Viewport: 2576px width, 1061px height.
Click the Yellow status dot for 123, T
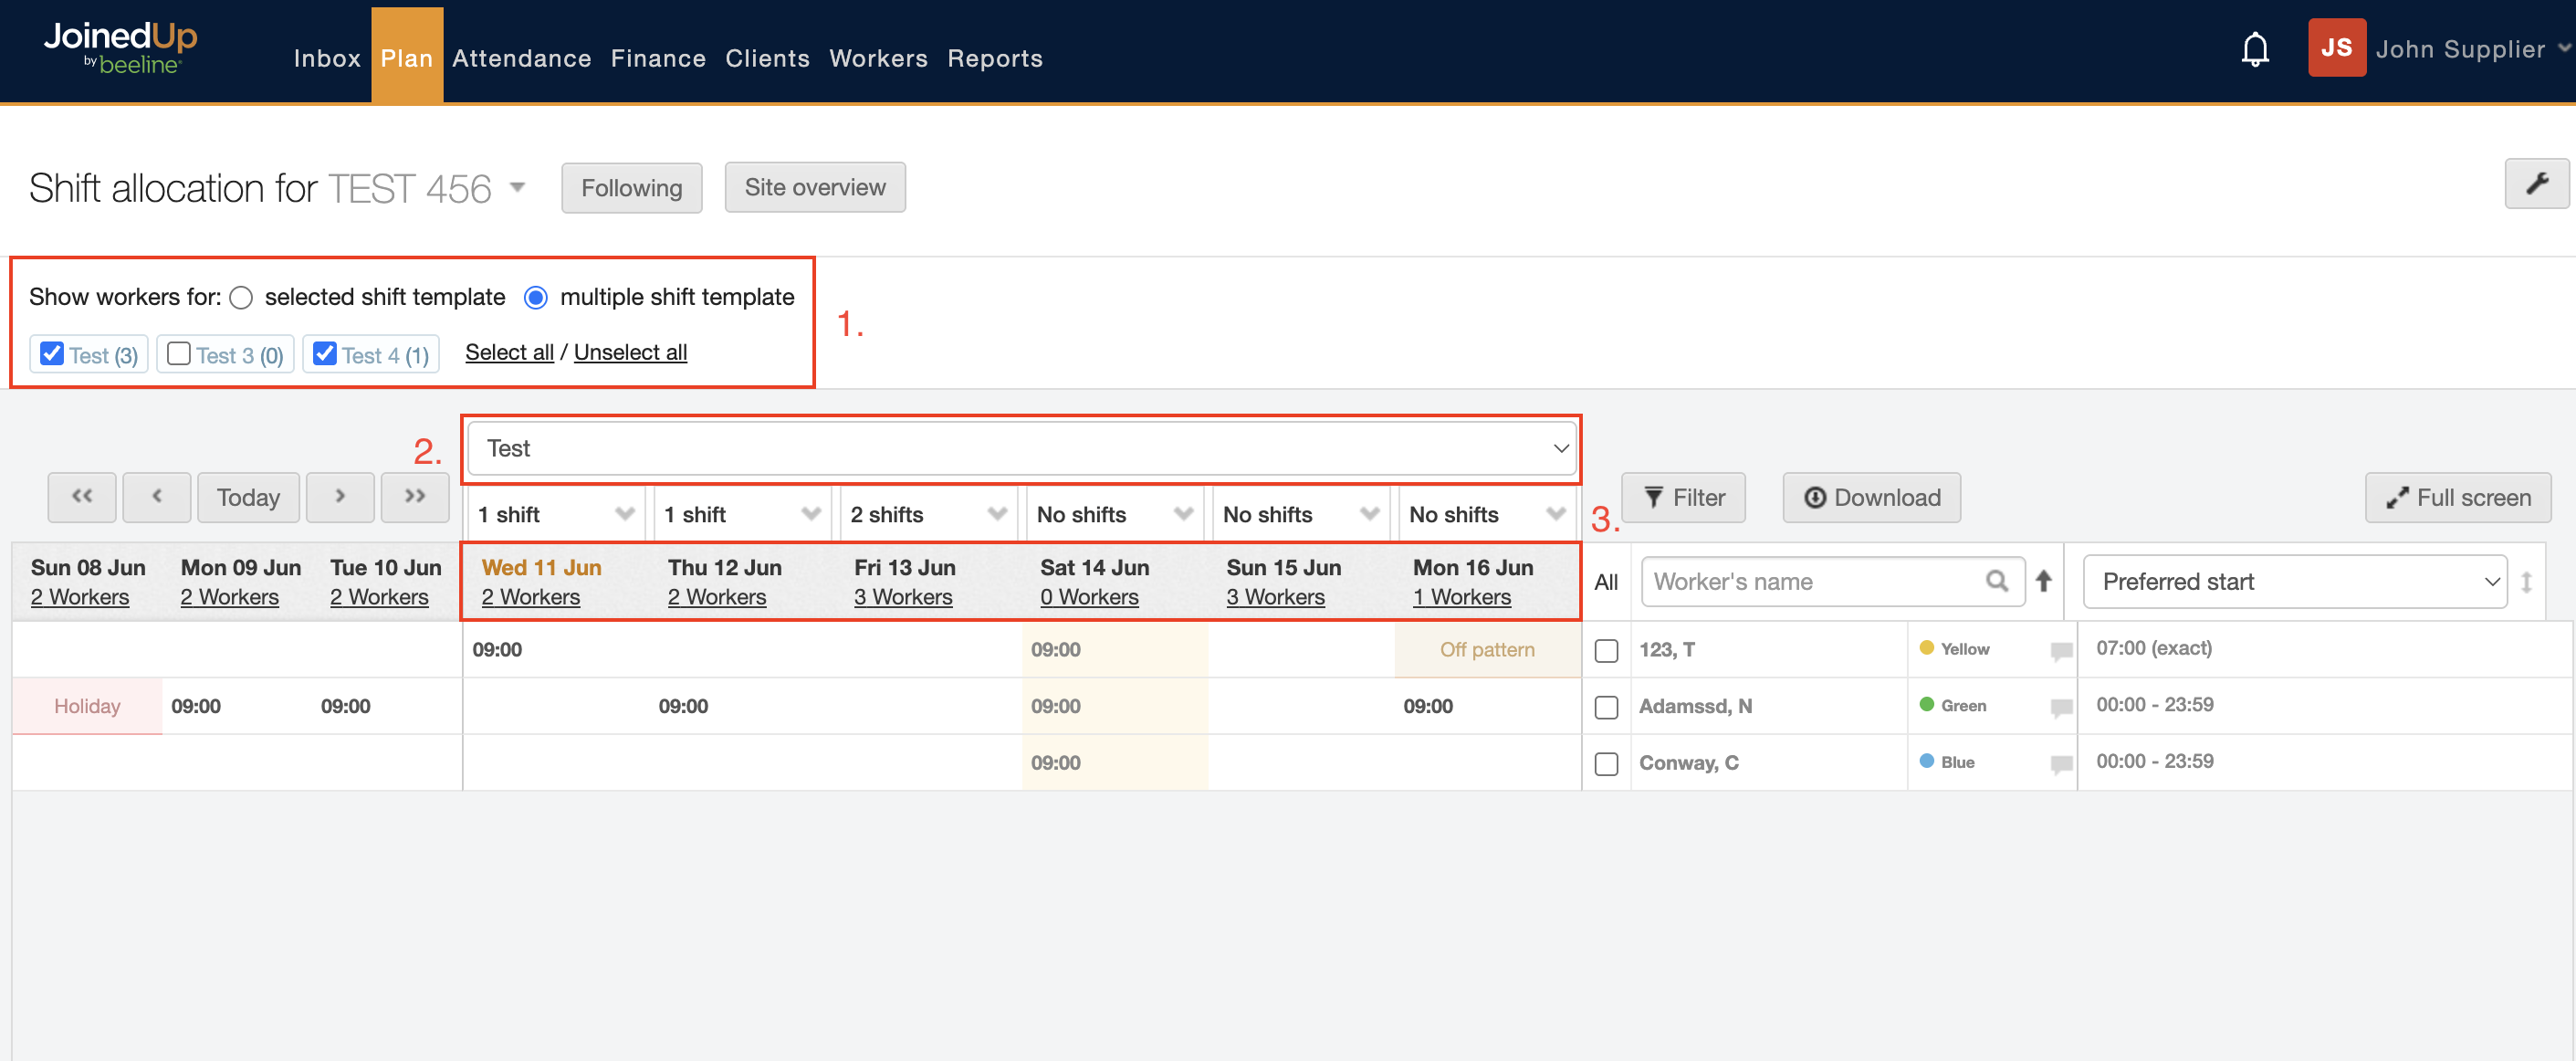(1926, 648)
